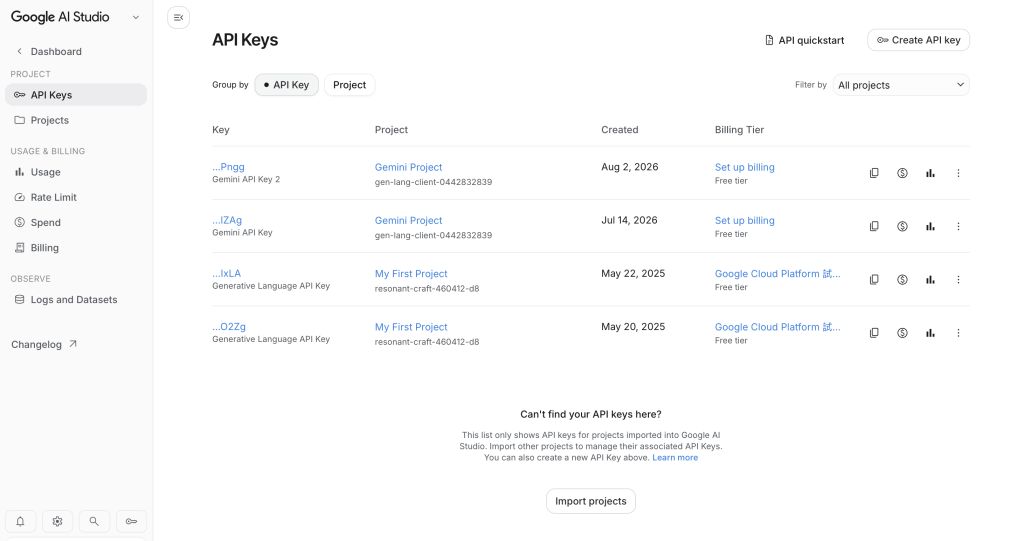1024x541 pixels.
Task: Open the Learn more link
Action: coord(675,458)
